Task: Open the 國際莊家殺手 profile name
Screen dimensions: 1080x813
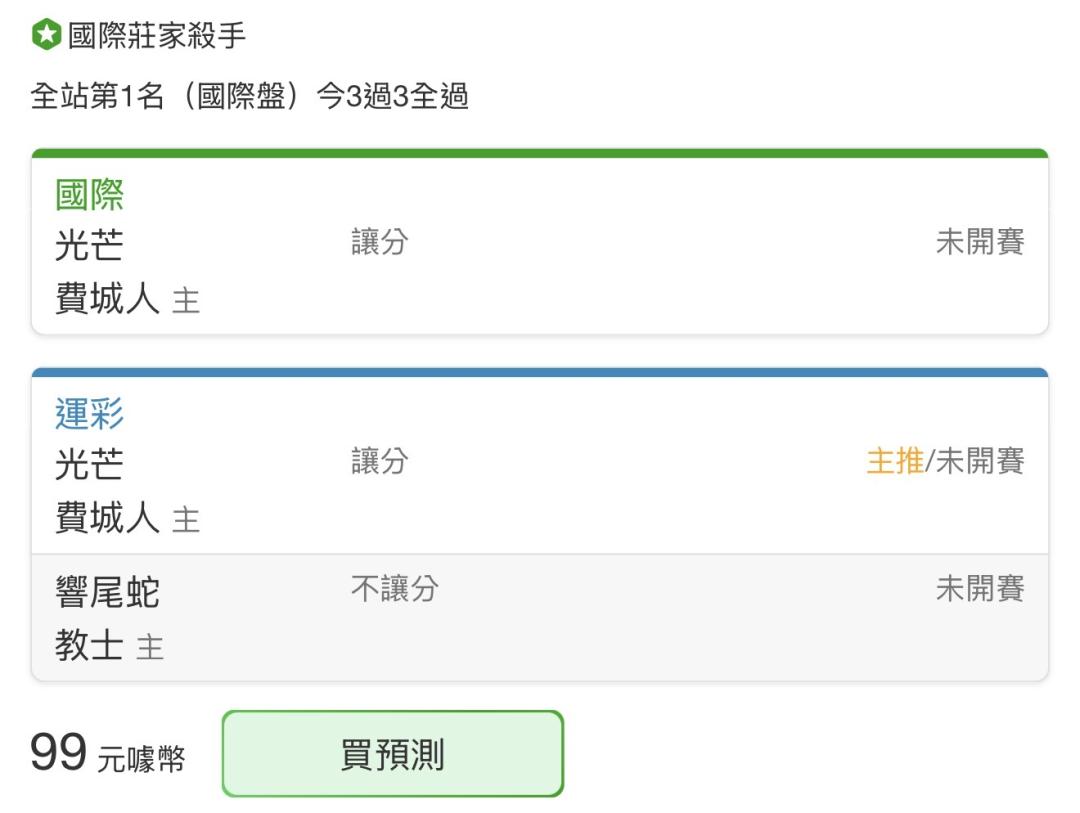Action: [x=156, y=35]
